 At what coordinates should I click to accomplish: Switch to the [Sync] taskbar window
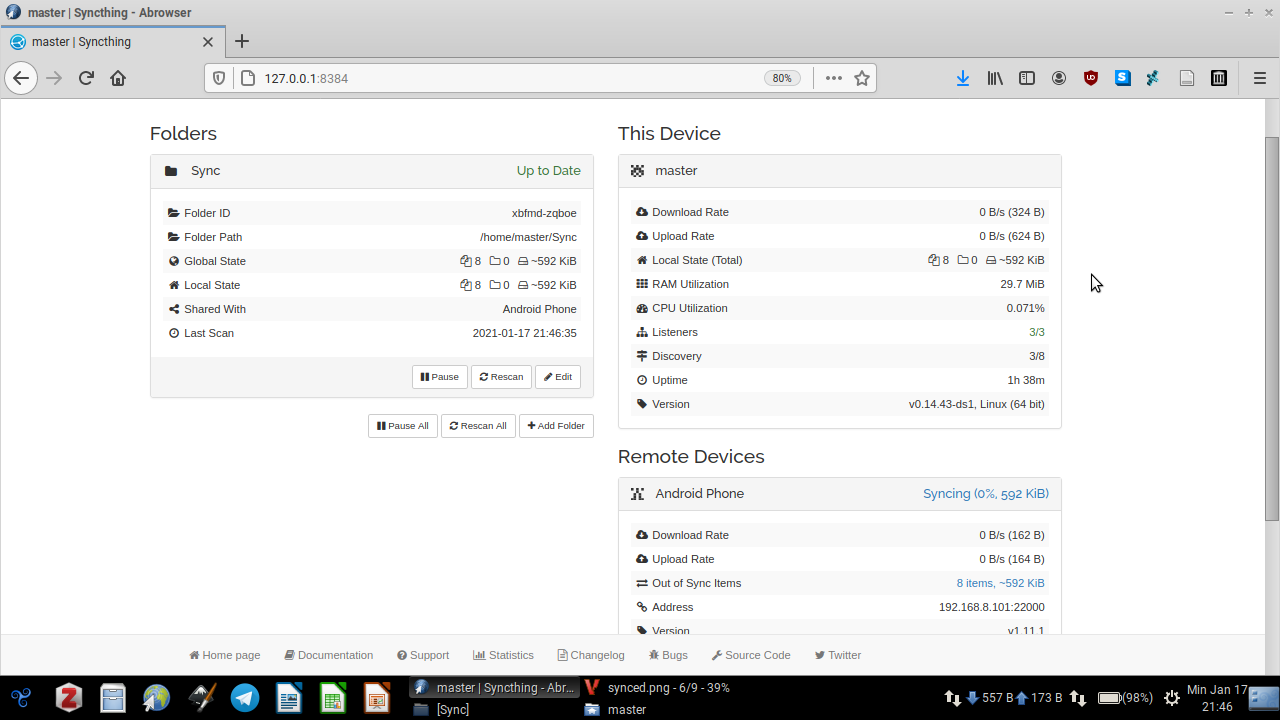[x=493, y=709]
